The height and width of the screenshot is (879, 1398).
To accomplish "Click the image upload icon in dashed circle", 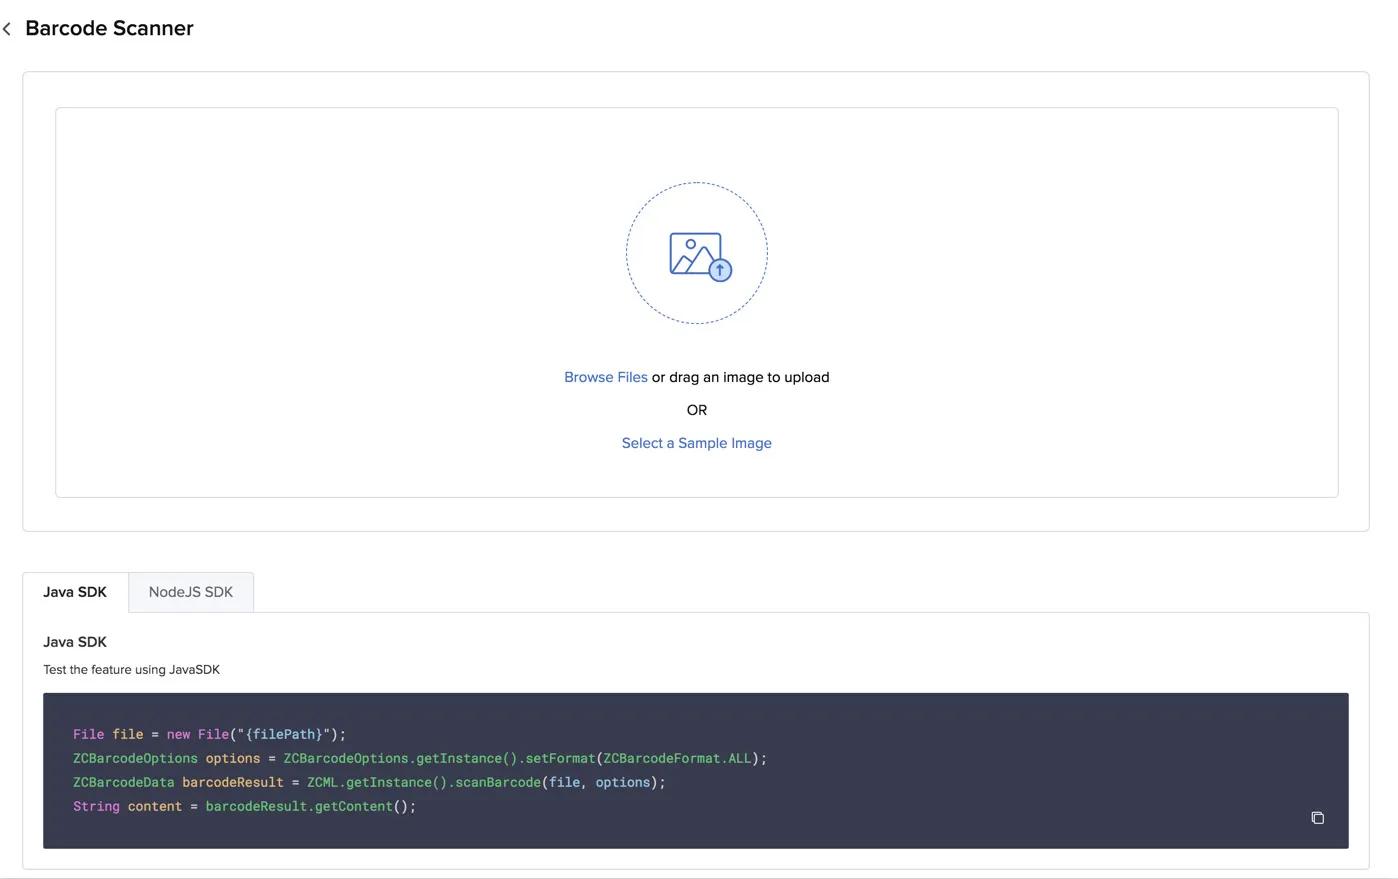I will tap(697, 253).
